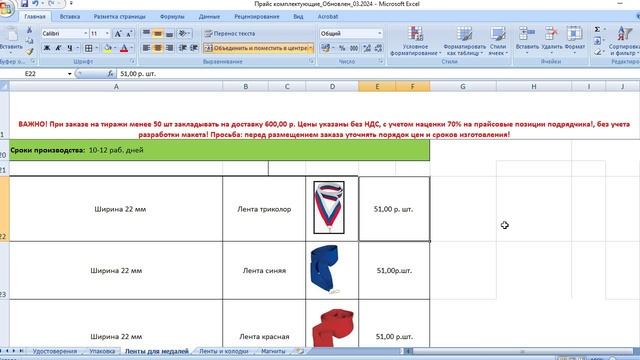The image size is (640, 360).
Task: Open the Acrobat ribbon tab
Action: point(328,17)
